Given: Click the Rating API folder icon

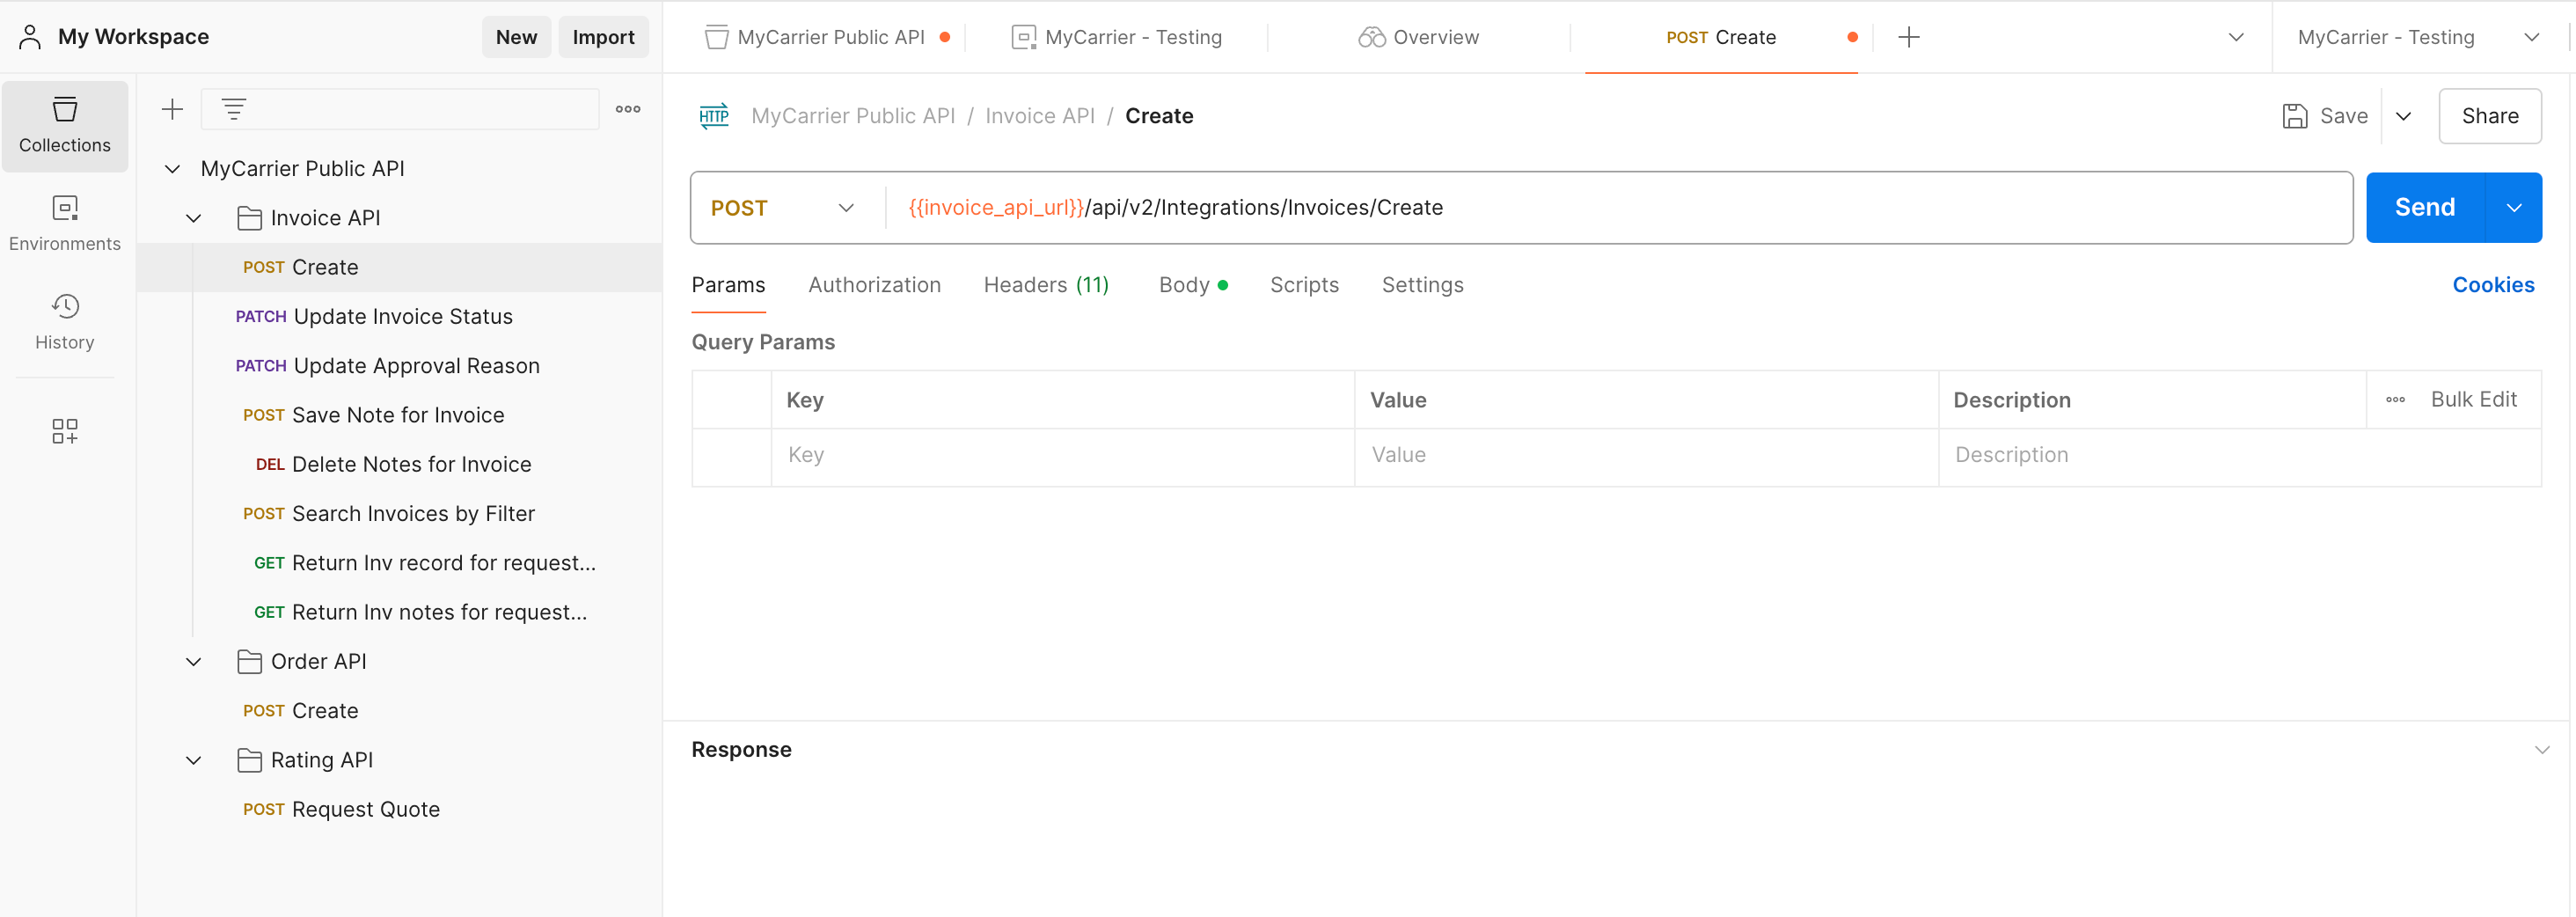Looking at the screenshot, I should tap(249, 760).
